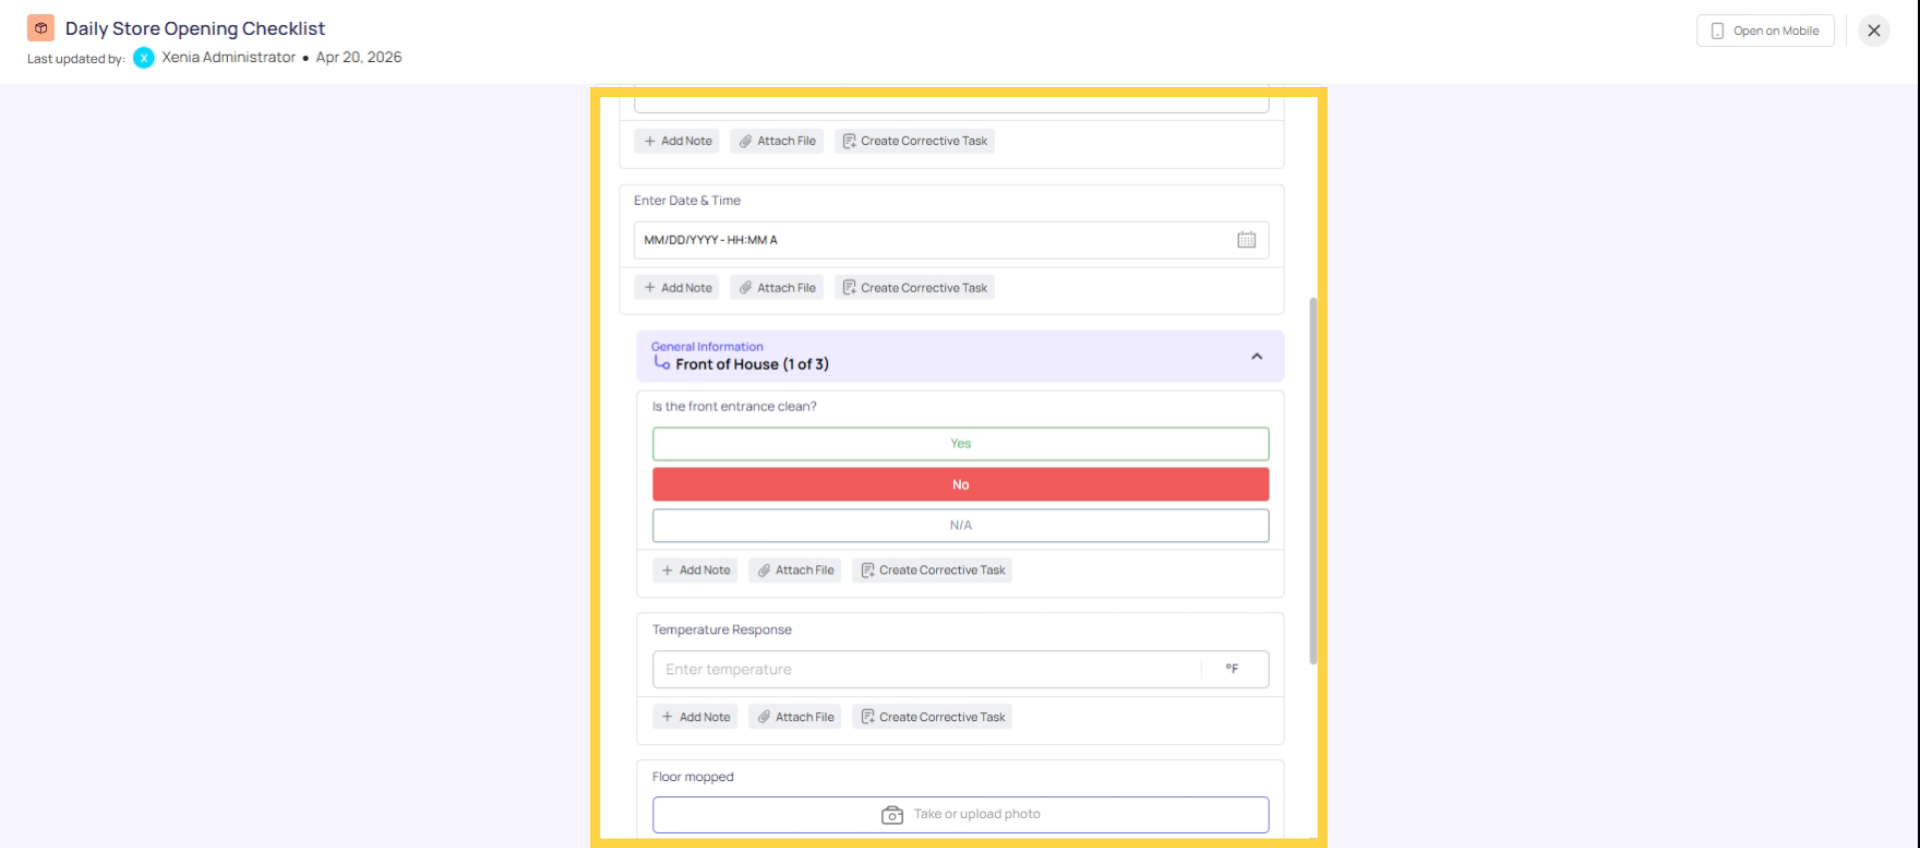The width and height of the screenshot is (1920, 848).
Task: Click the orange checklist icon beside the title
Action: click(41, 28)
